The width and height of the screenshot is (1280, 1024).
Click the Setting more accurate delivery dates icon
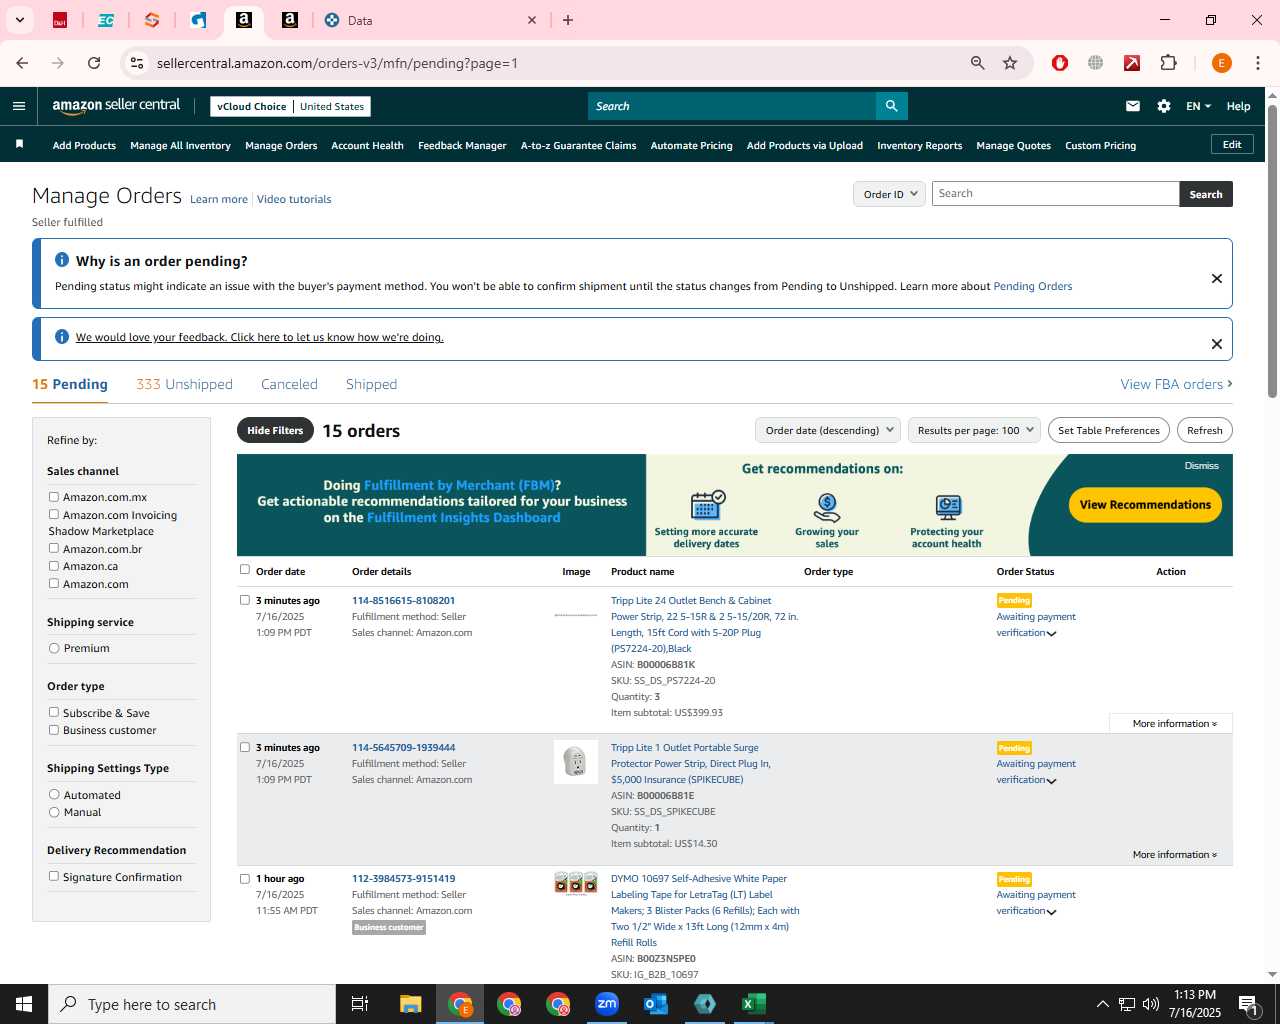tap(707, 505)
